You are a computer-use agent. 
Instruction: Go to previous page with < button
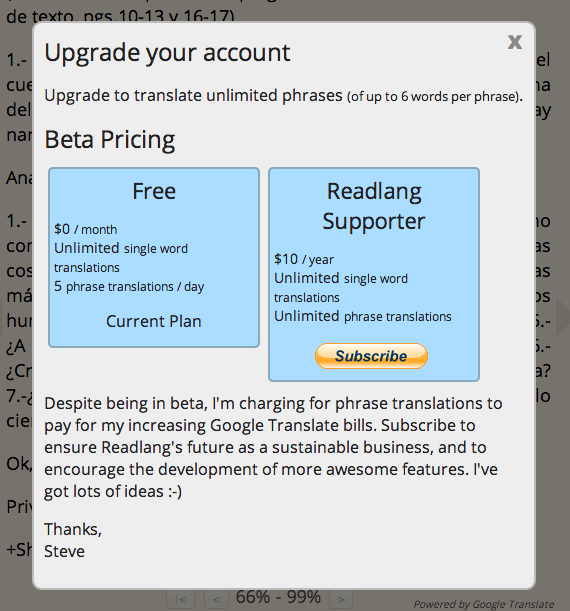coord(217,599)
